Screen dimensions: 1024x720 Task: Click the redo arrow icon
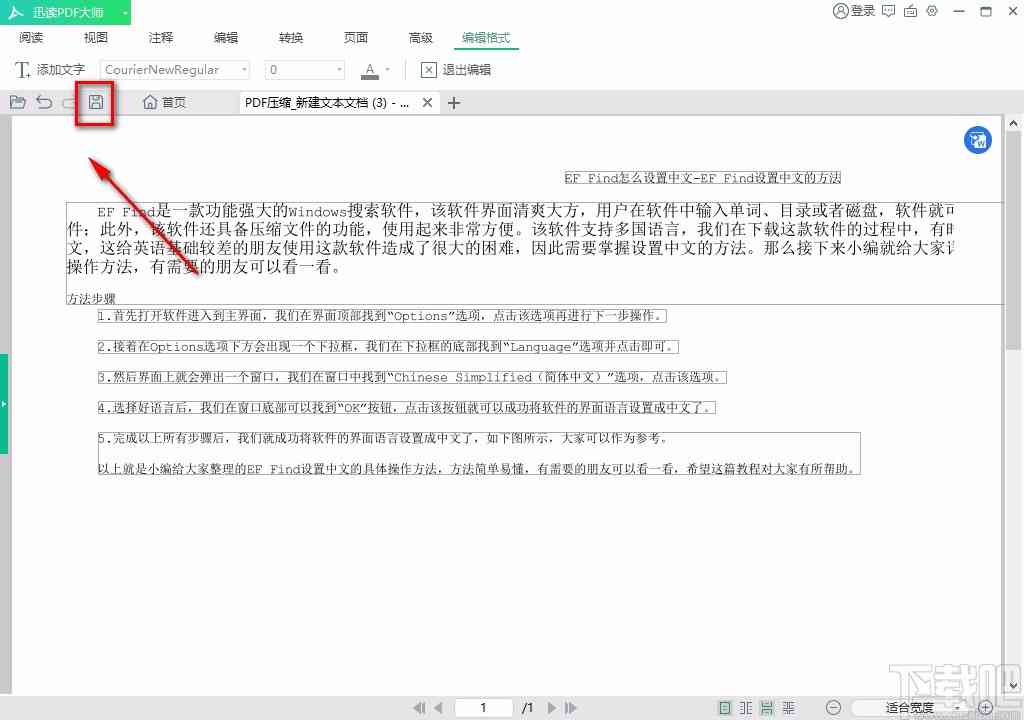(69, 103)
